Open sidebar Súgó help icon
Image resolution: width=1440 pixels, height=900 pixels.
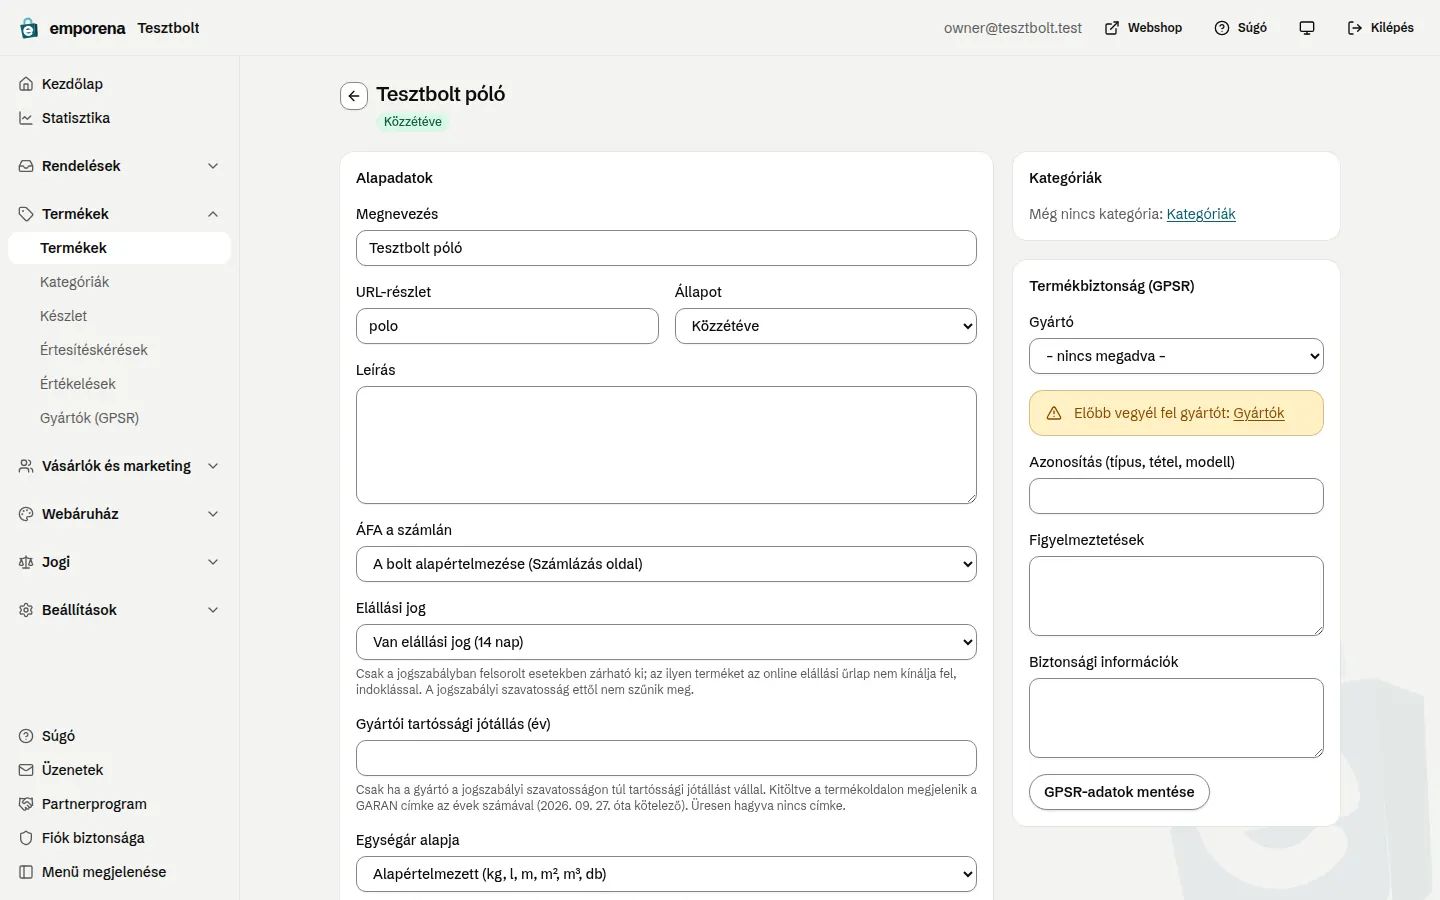point(26,736)
